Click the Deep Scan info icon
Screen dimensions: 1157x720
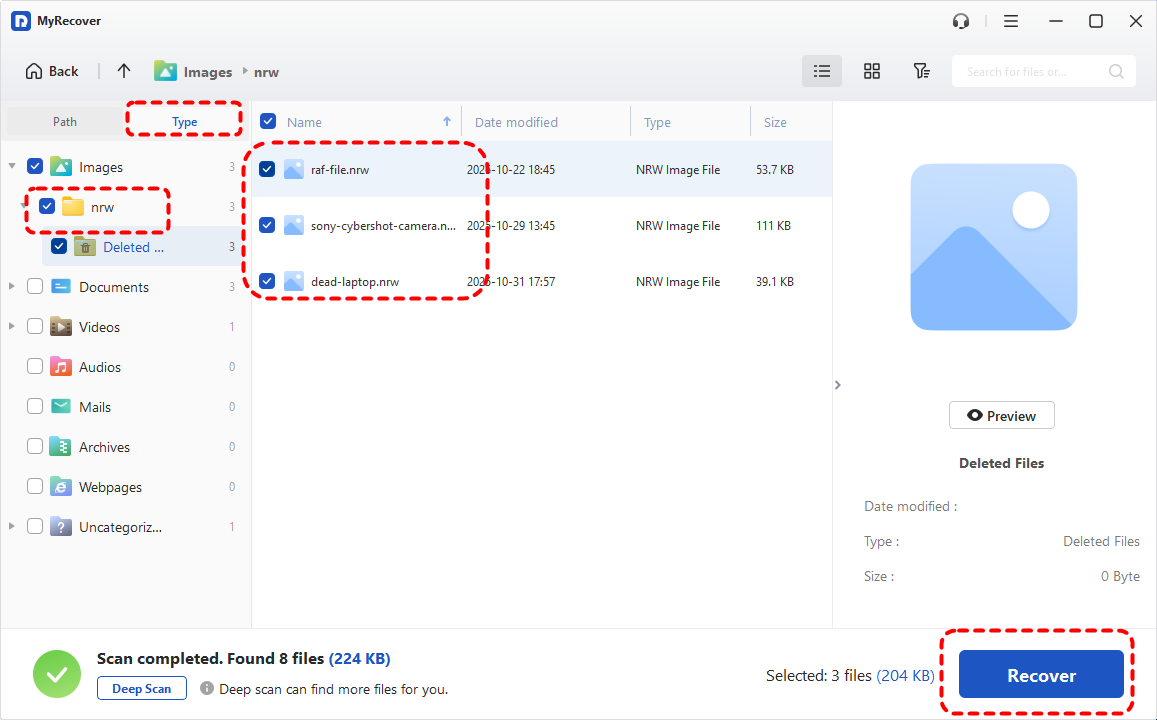click(x=207, y=688)
